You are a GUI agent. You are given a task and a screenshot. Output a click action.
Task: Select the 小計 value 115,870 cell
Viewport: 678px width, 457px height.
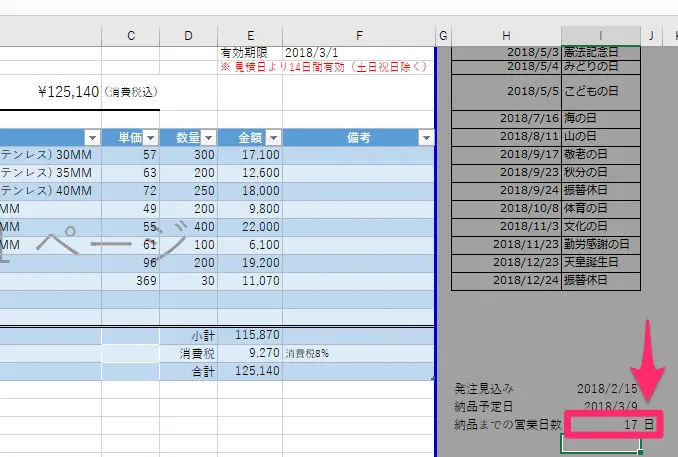[x=249, y=335]
